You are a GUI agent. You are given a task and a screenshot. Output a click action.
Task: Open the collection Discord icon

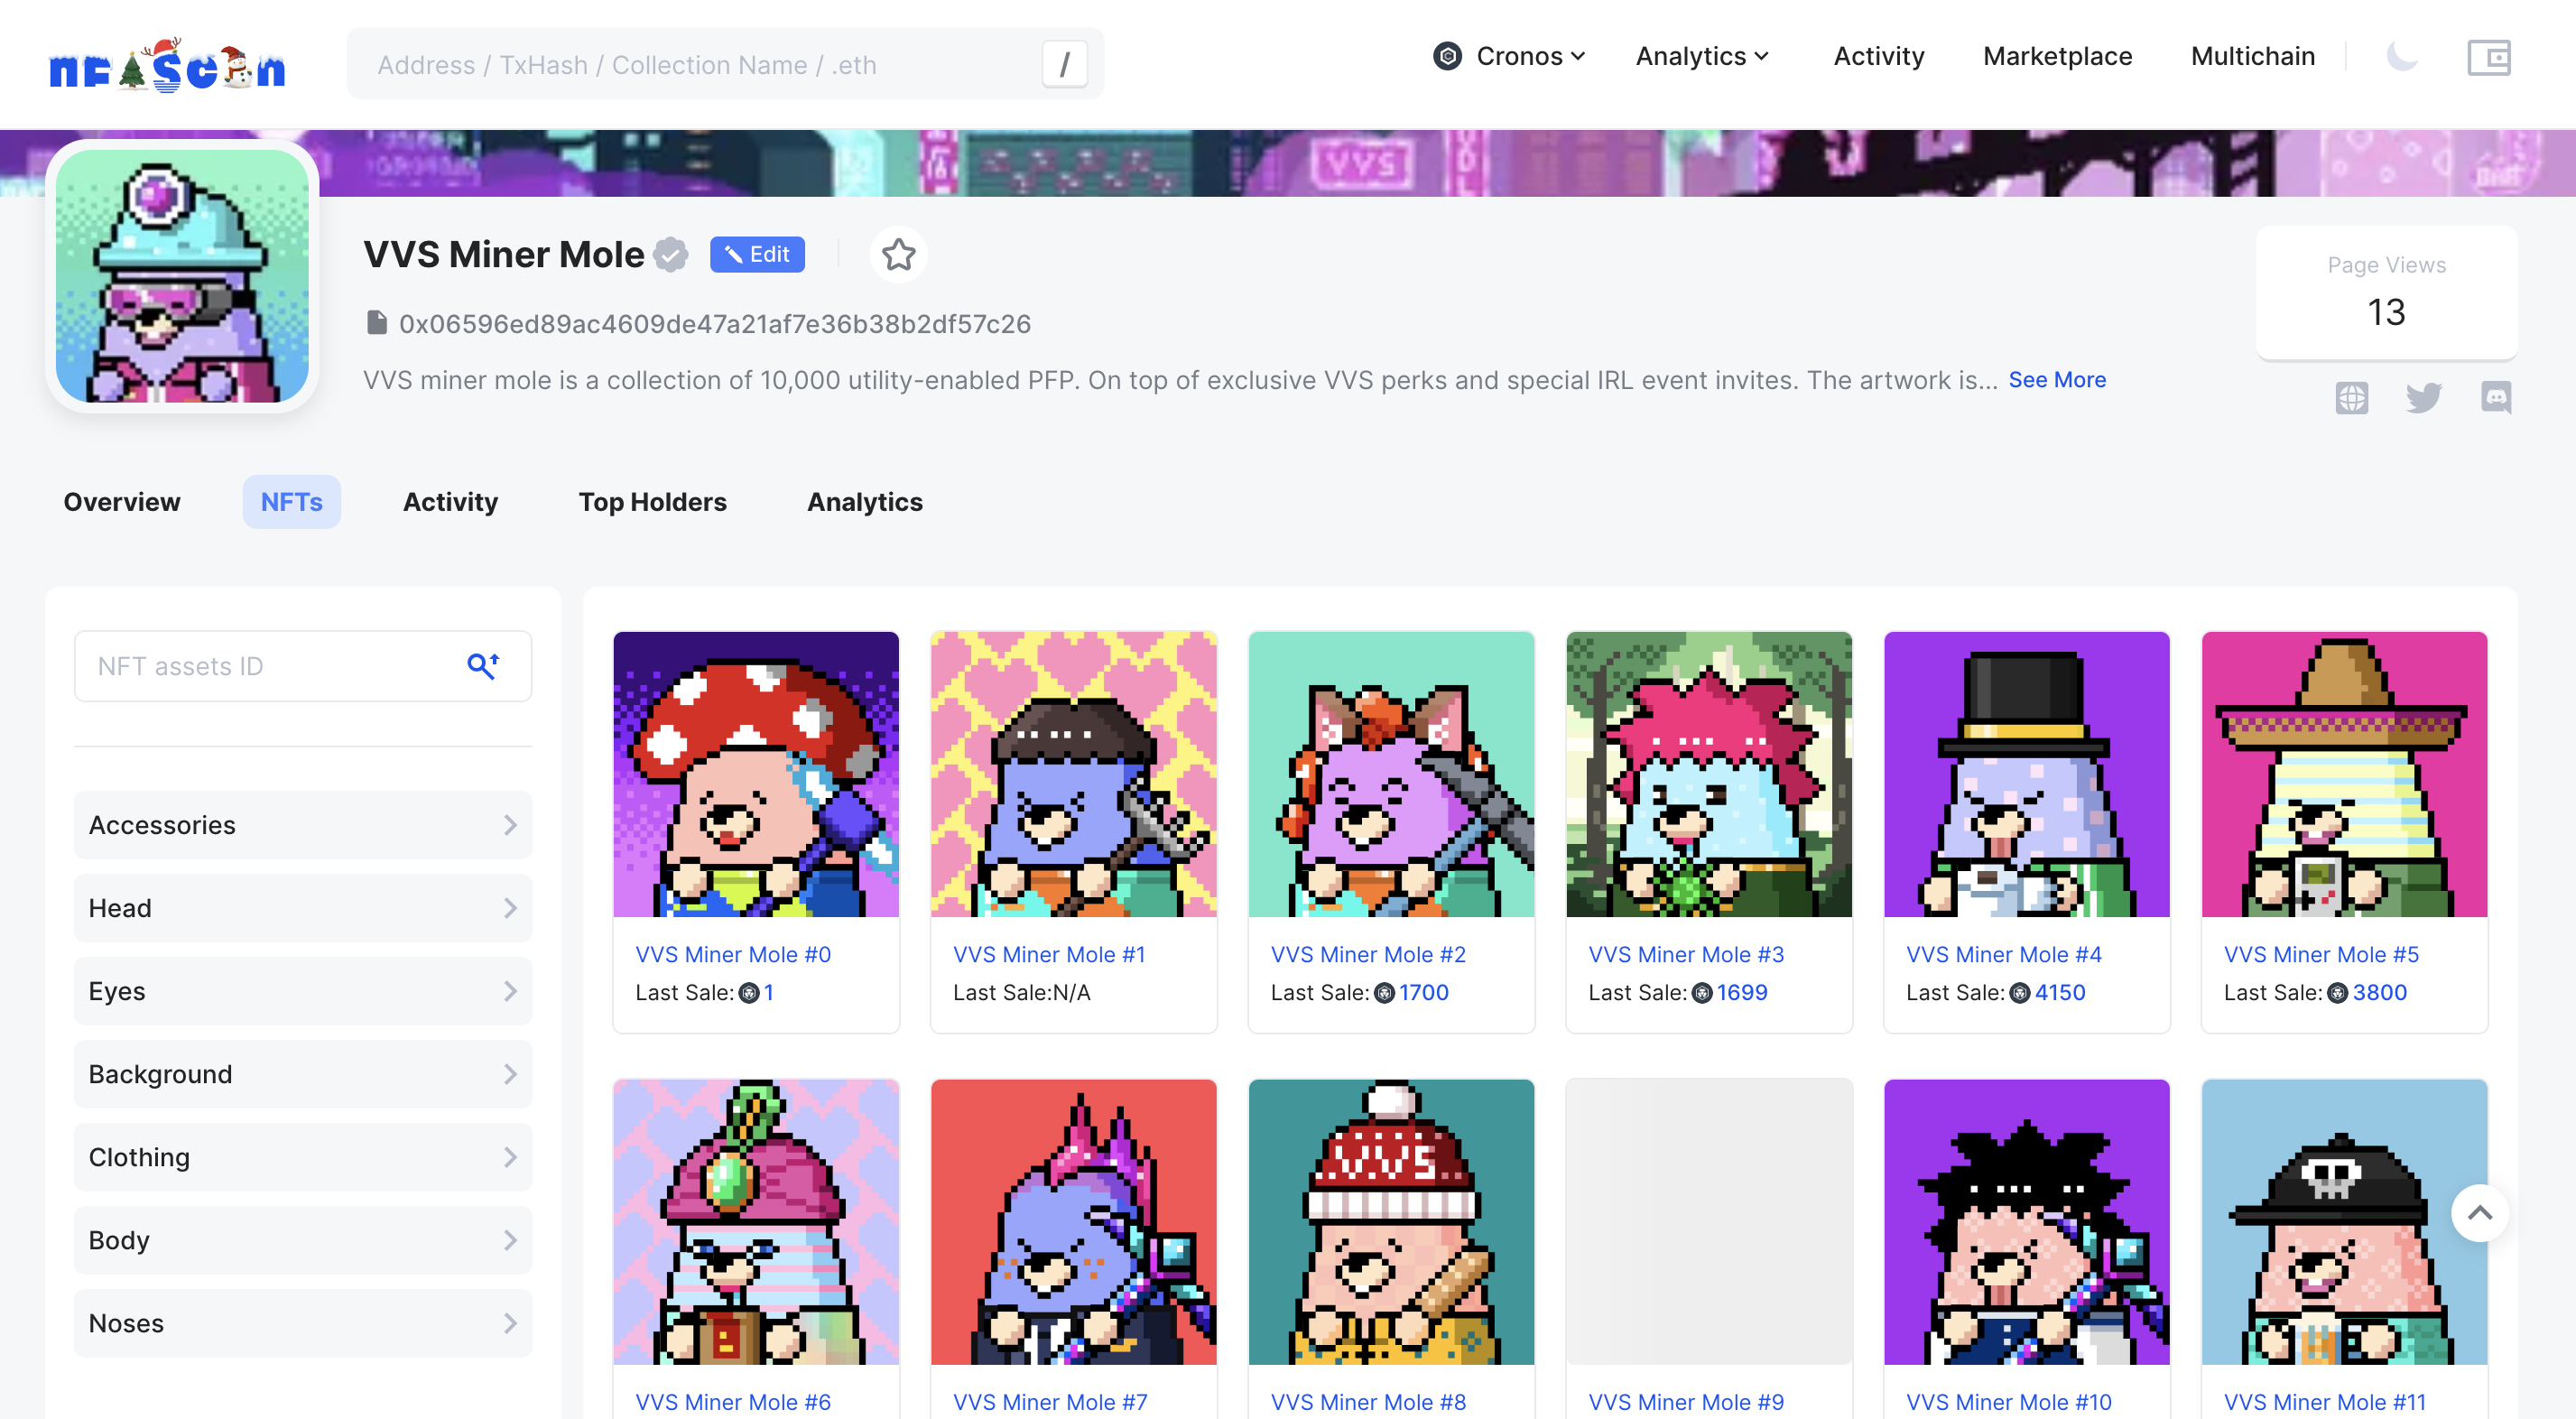coord(2495,398)
